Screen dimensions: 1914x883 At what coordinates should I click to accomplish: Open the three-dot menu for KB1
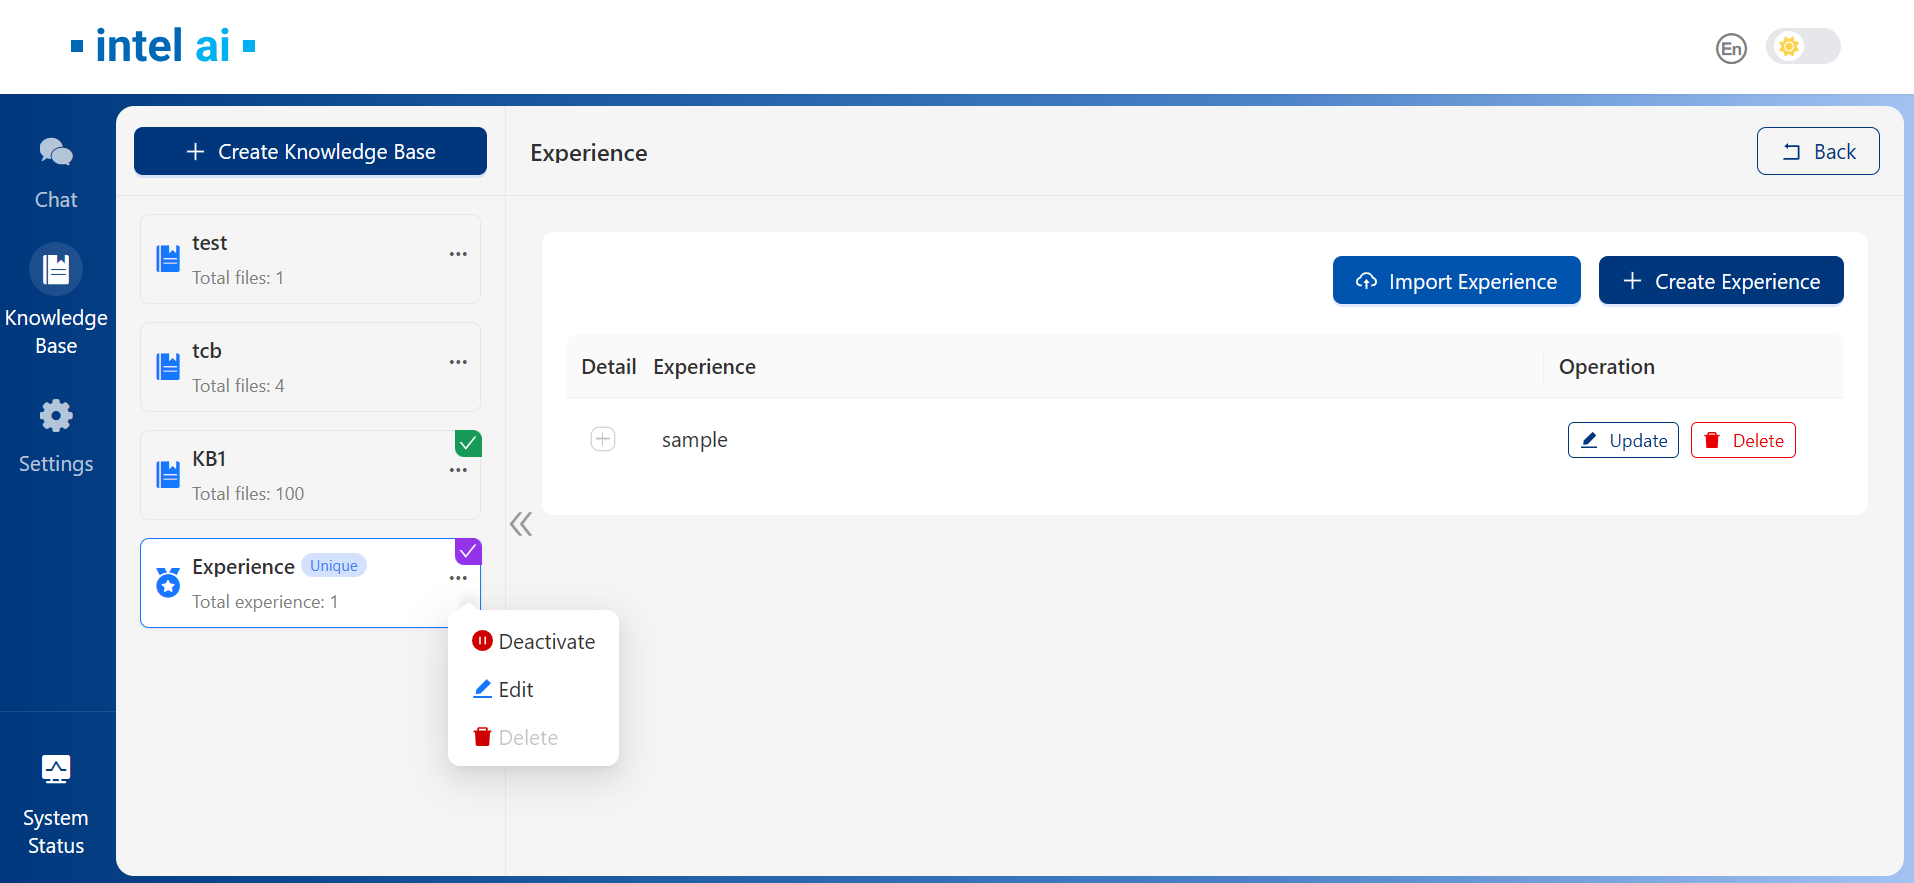point(458,470)
